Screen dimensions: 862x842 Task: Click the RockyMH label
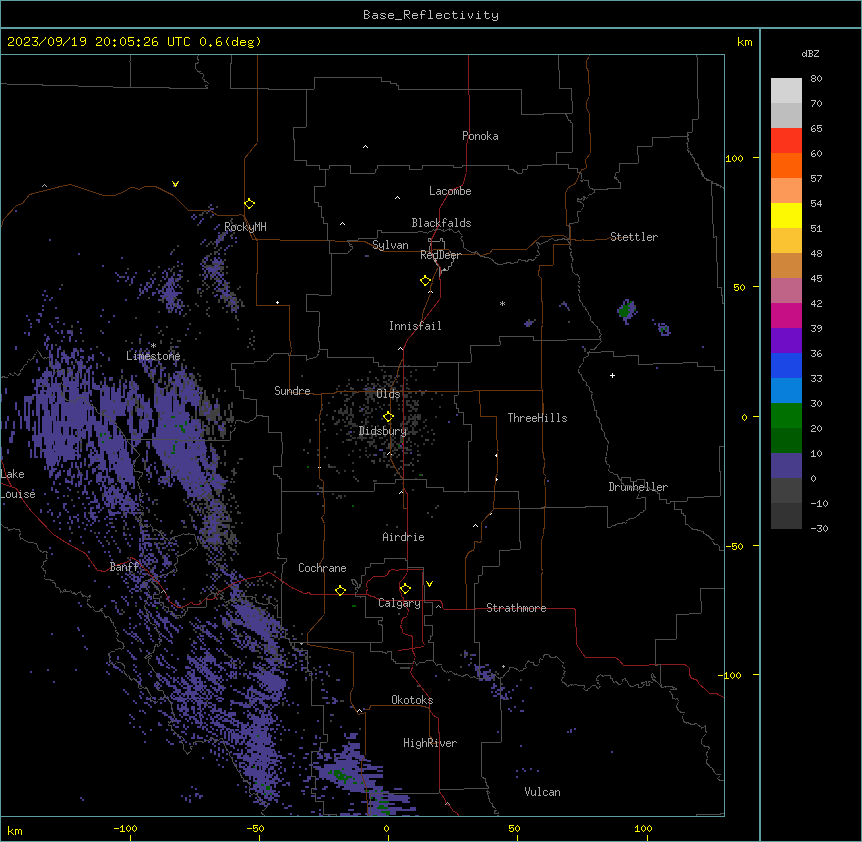(x=245, y=226)
